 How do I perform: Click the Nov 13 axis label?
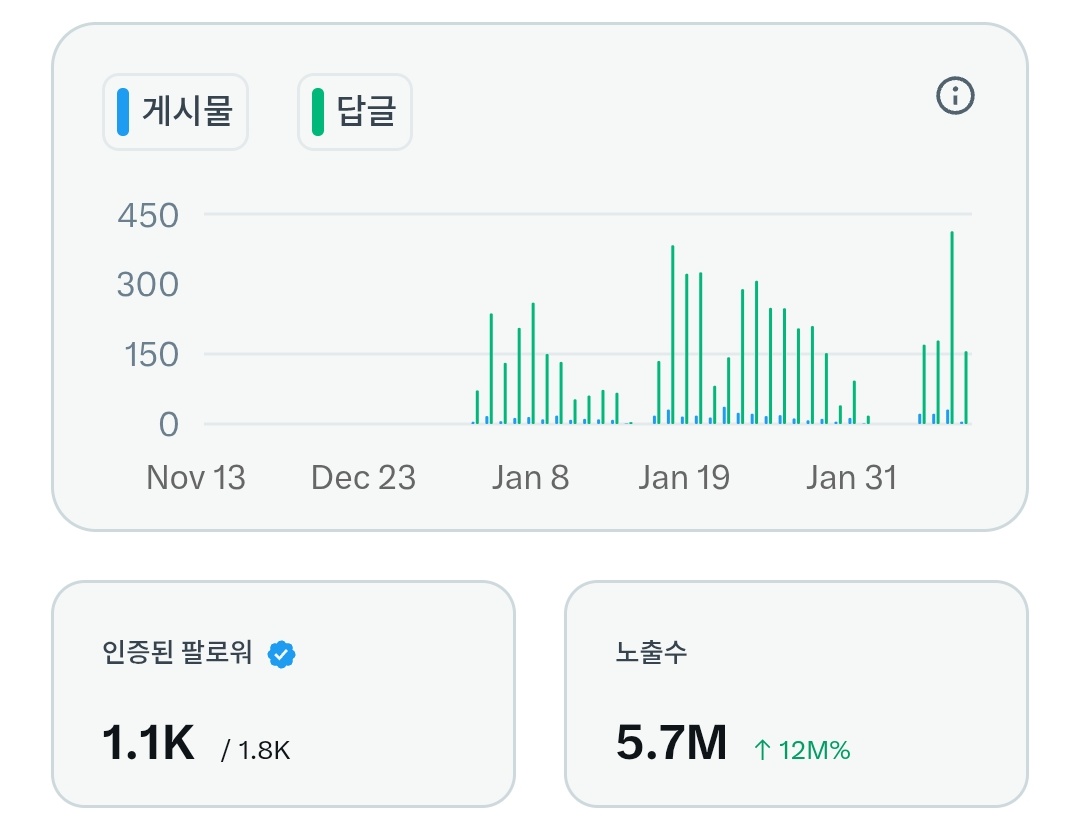click(x=196, y=477)
